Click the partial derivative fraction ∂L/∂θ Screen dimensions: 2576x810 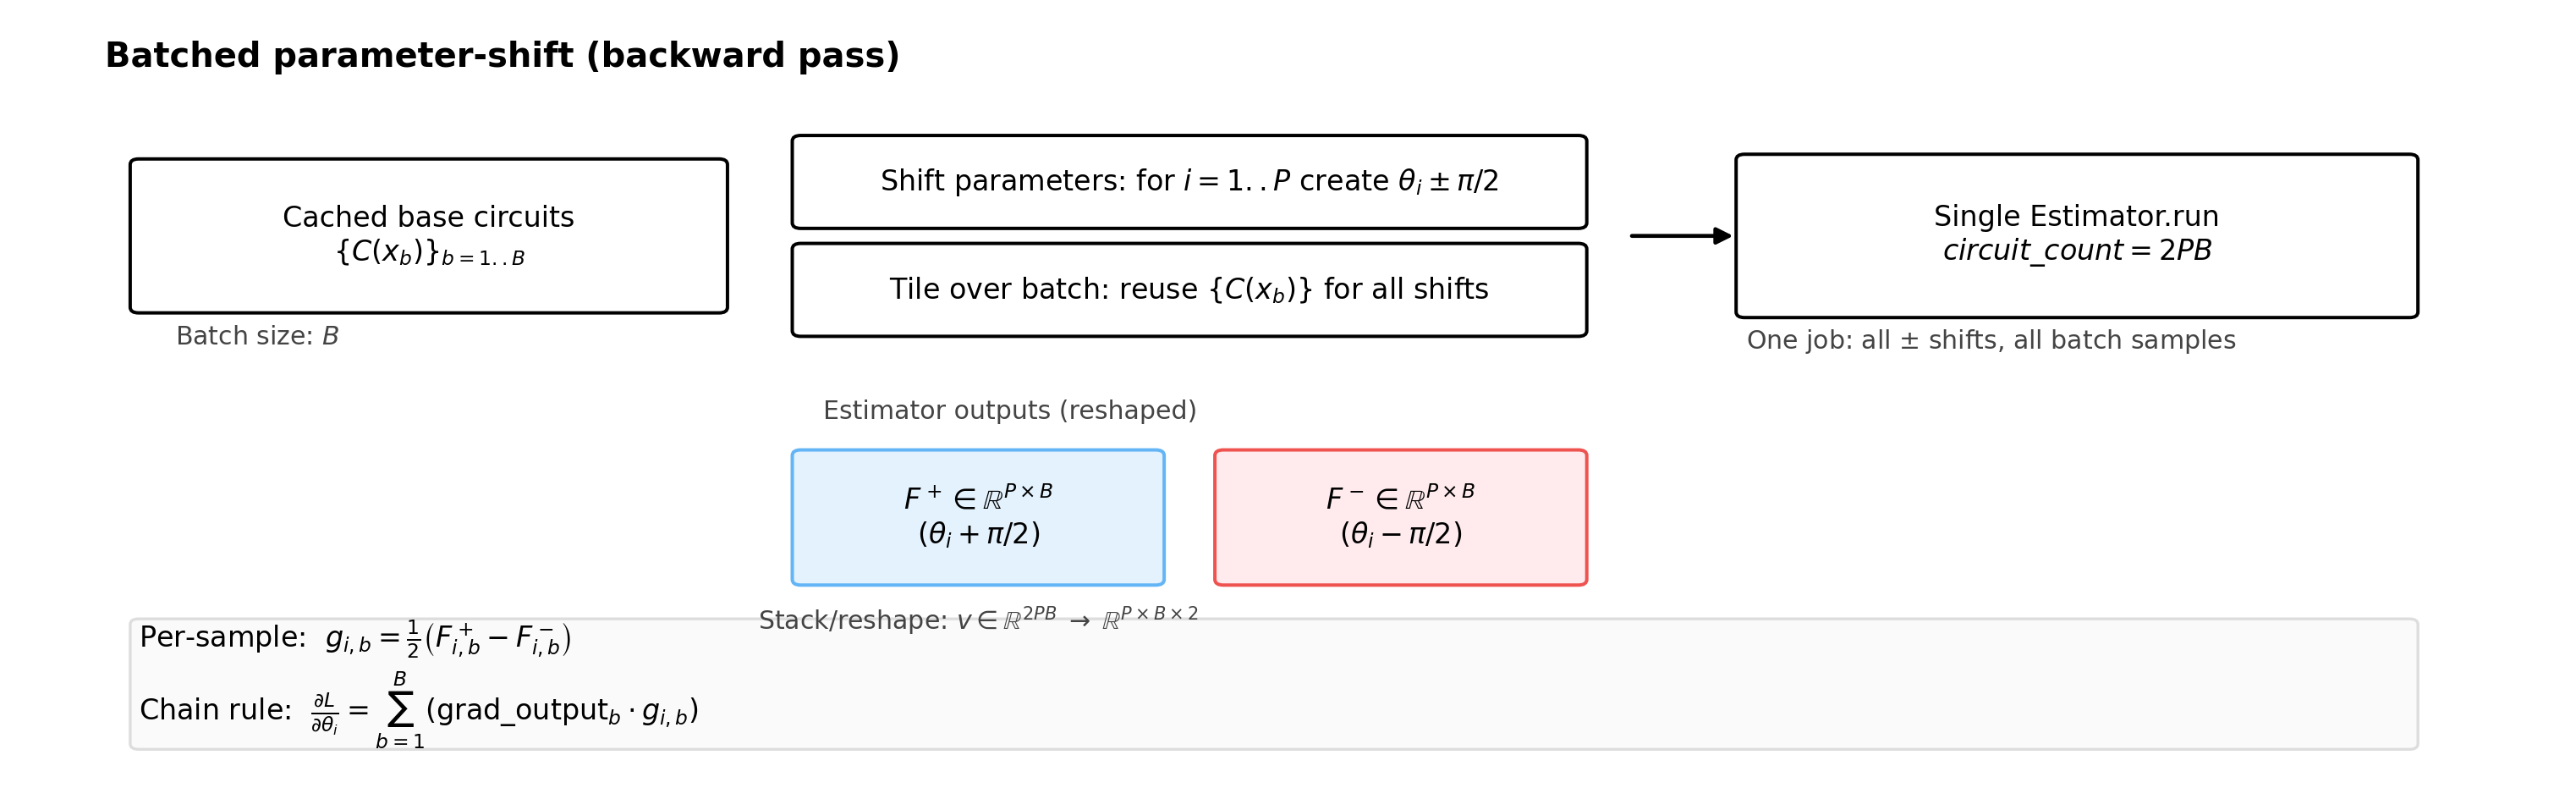coord(325,712)
